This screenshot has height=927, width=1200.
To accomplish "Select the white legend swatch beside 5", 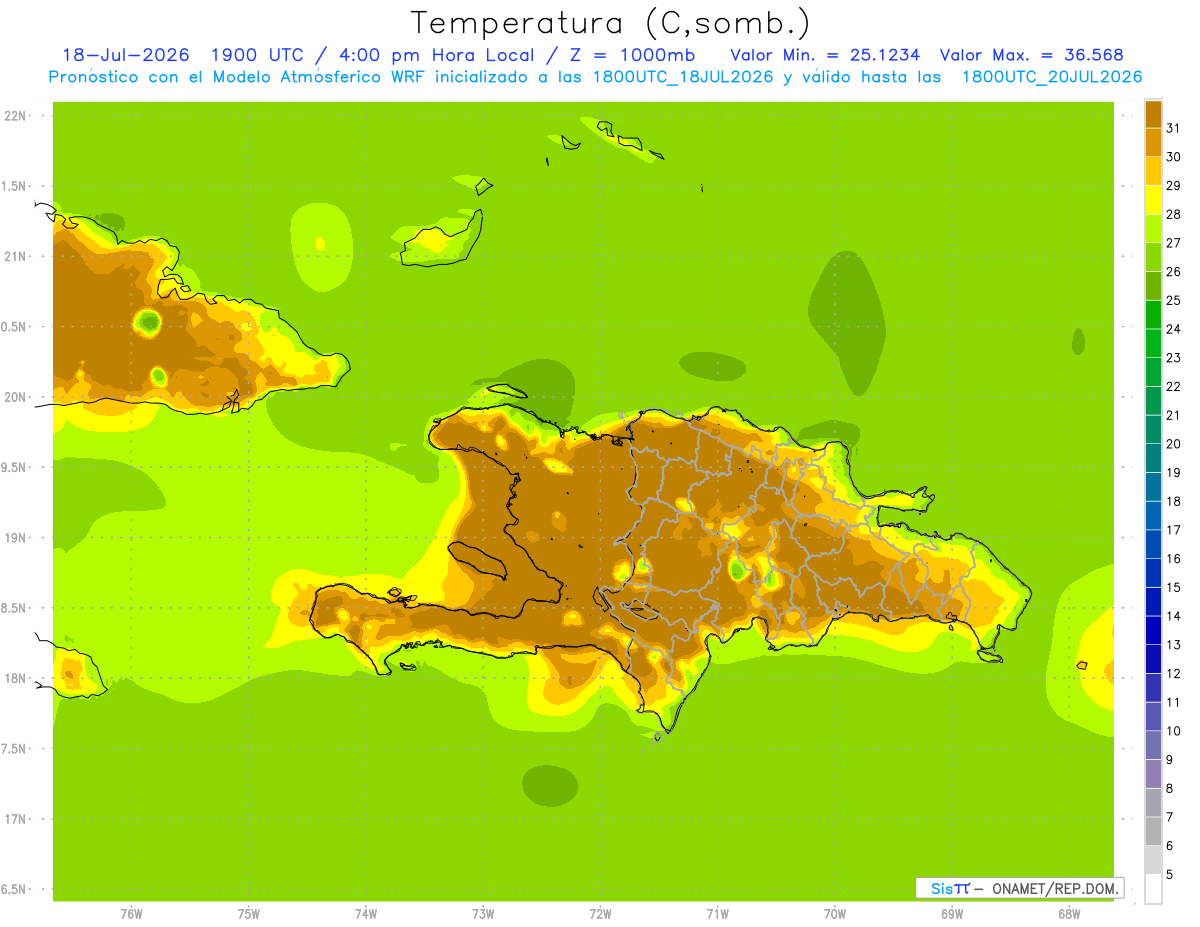I will pos(1153,888).
